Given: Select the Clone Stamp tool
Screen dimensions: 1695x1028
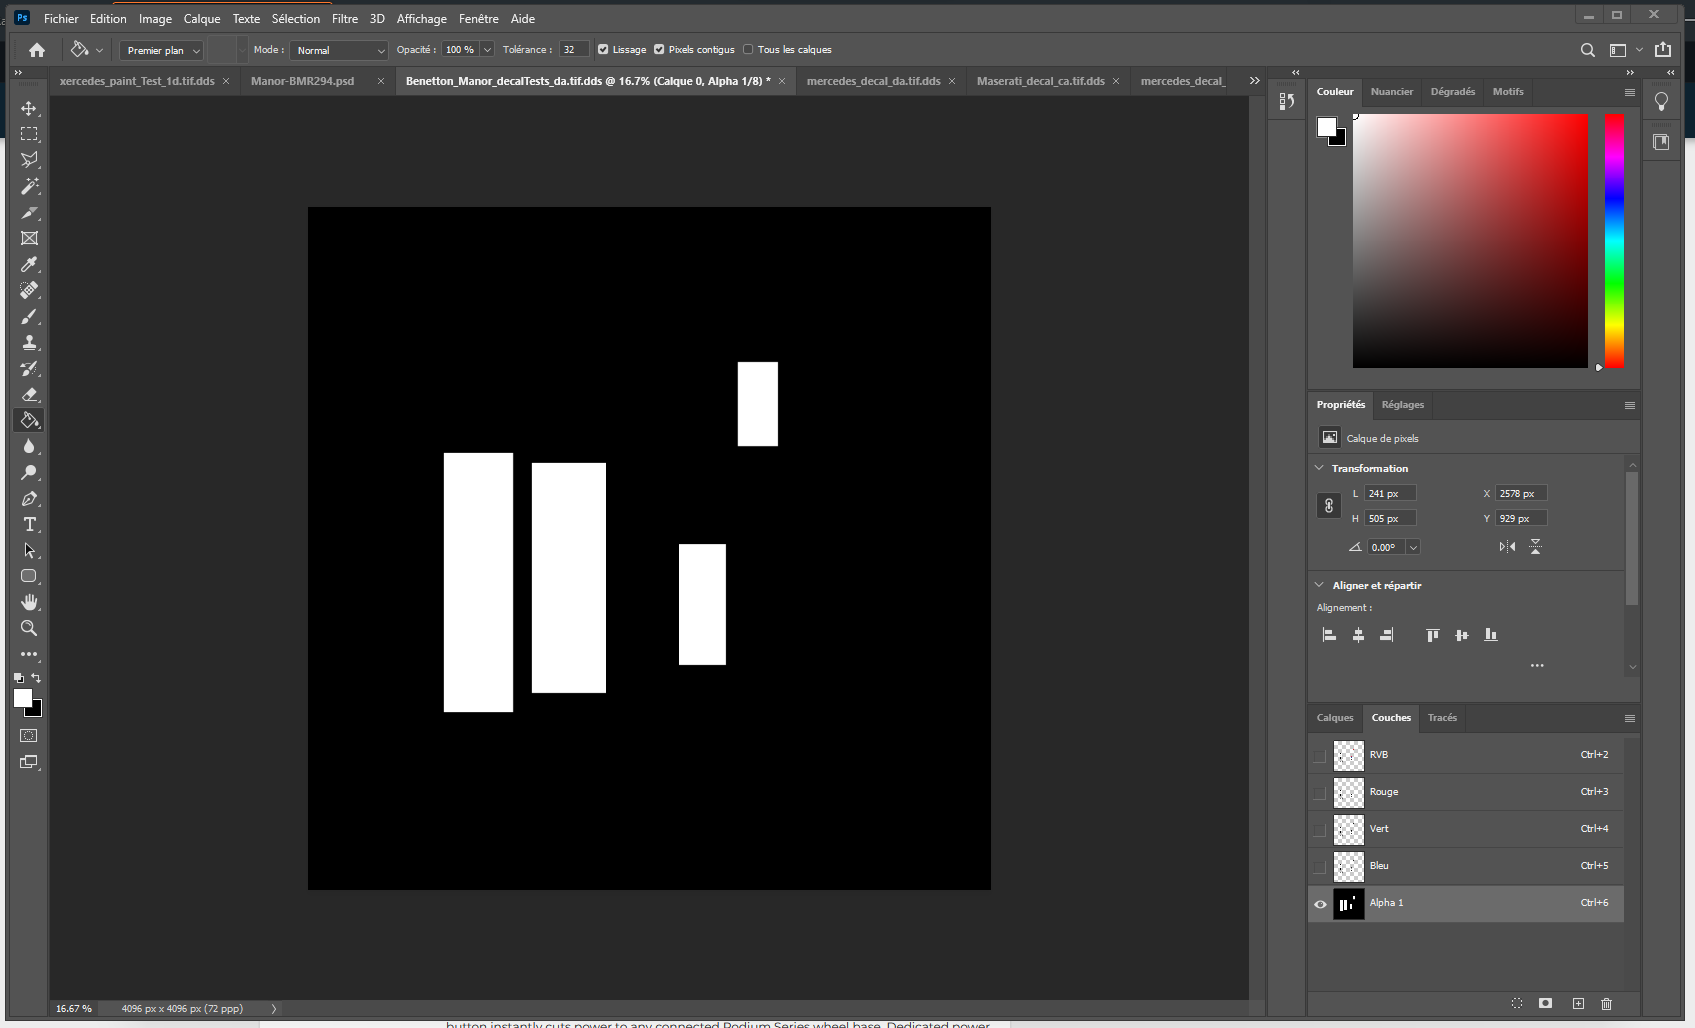Looking at the screenshot, I should [x=29, y=342].
